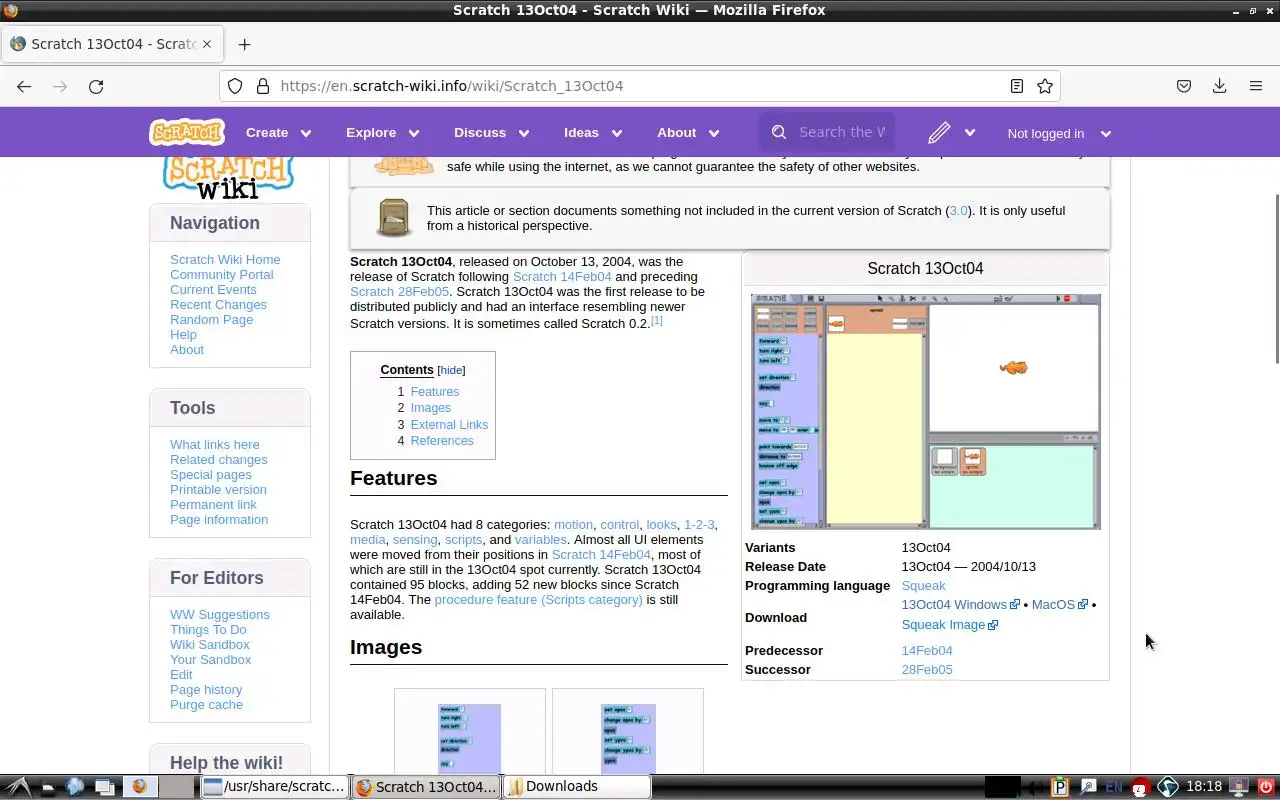Jump to Features in Contents
The height and width of the screenshot is (800, 1280).
[x=435, y=392]
